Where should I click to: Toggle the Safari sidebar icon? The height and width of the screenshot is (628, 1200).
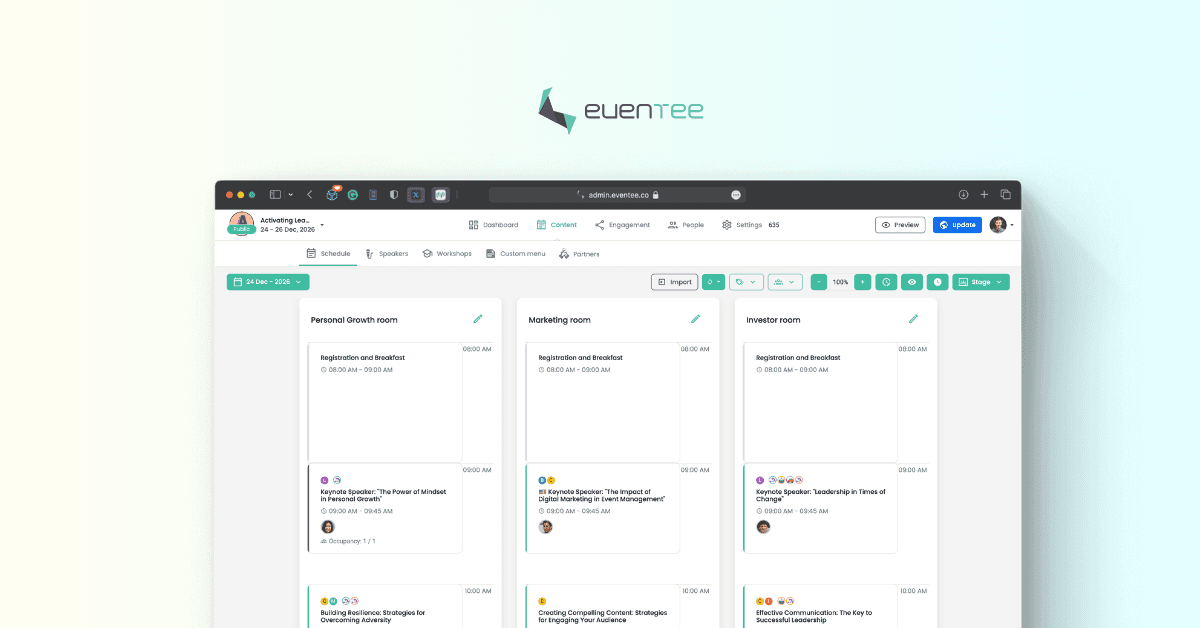pos(275,195)
